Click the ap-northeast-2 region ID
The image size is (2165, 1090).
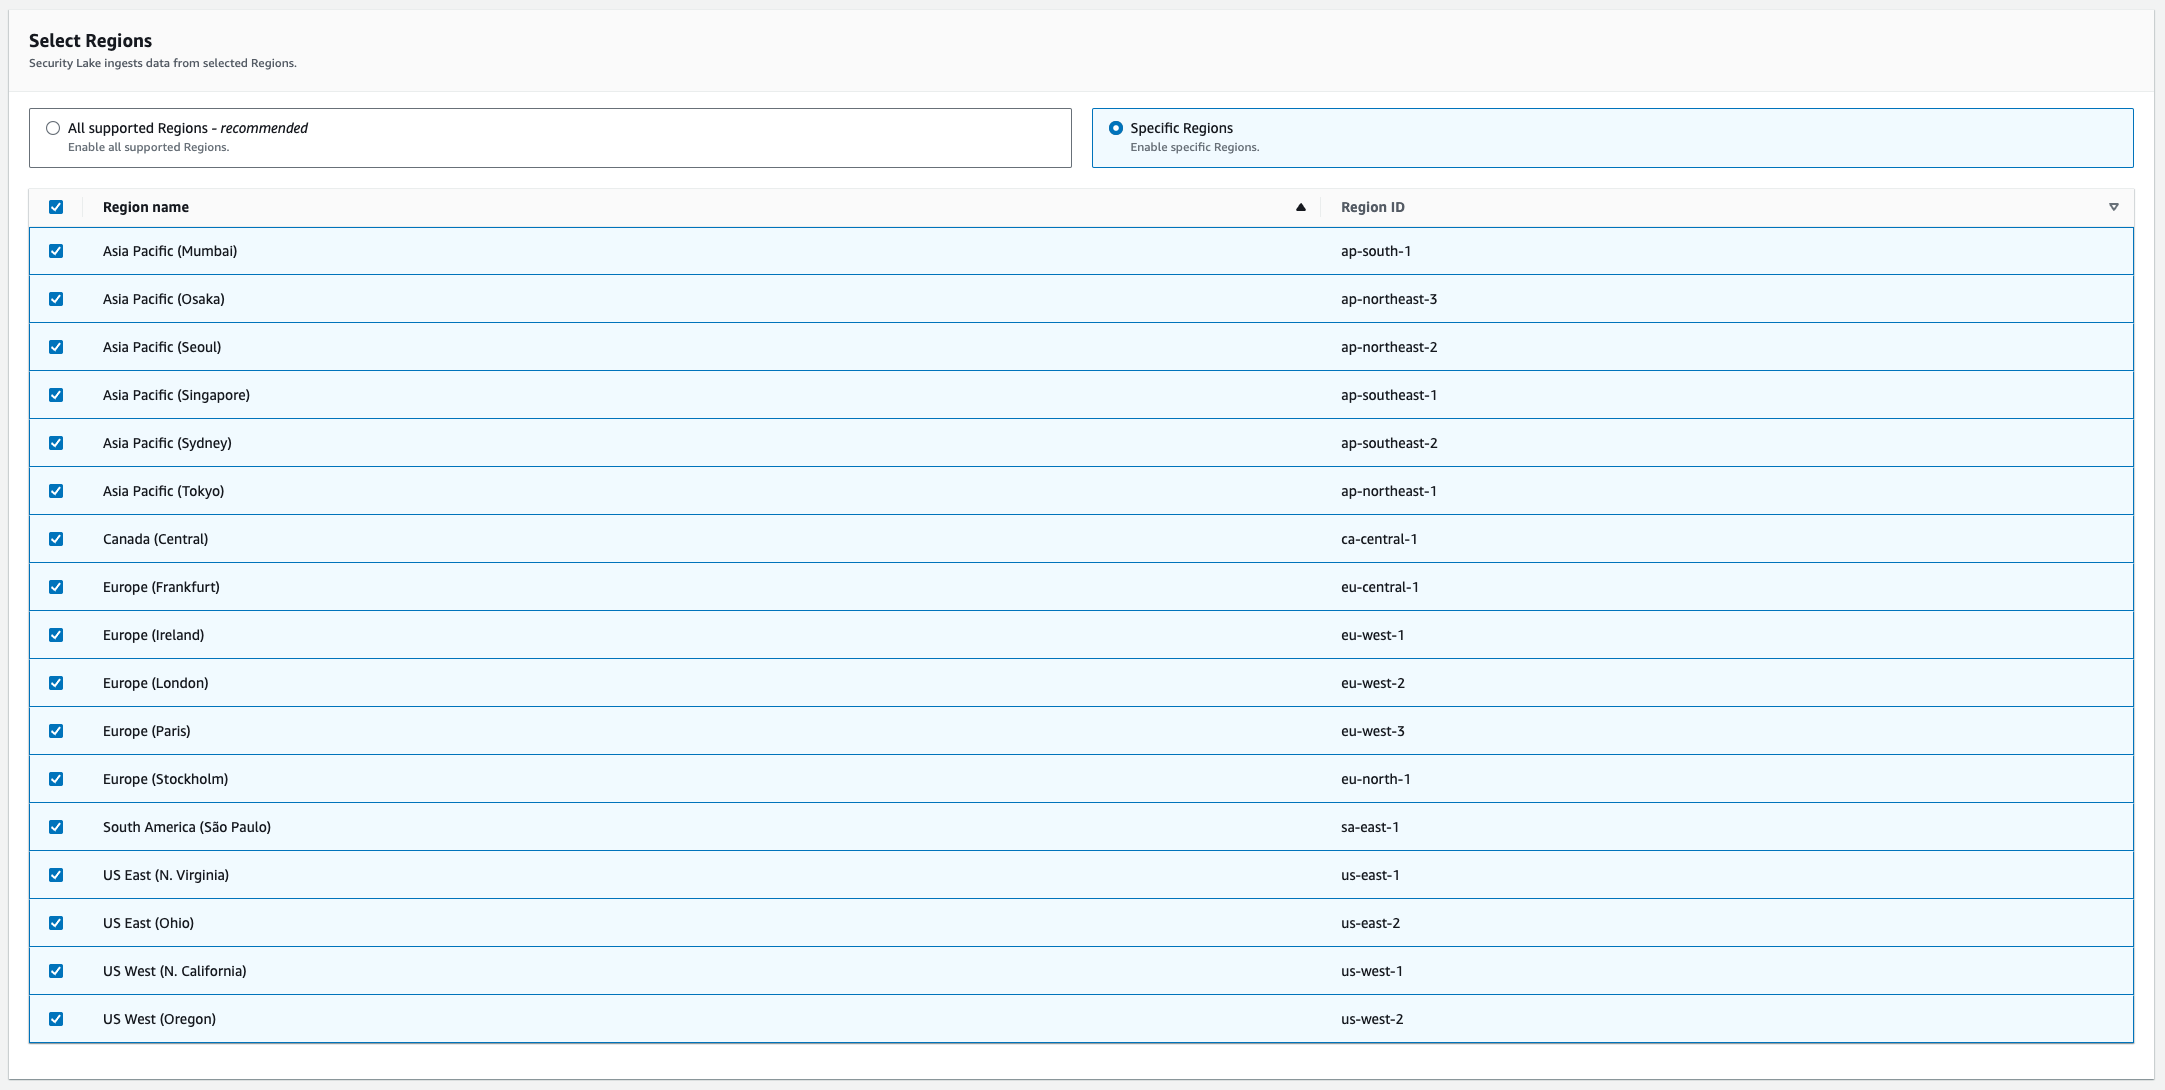1389,347
